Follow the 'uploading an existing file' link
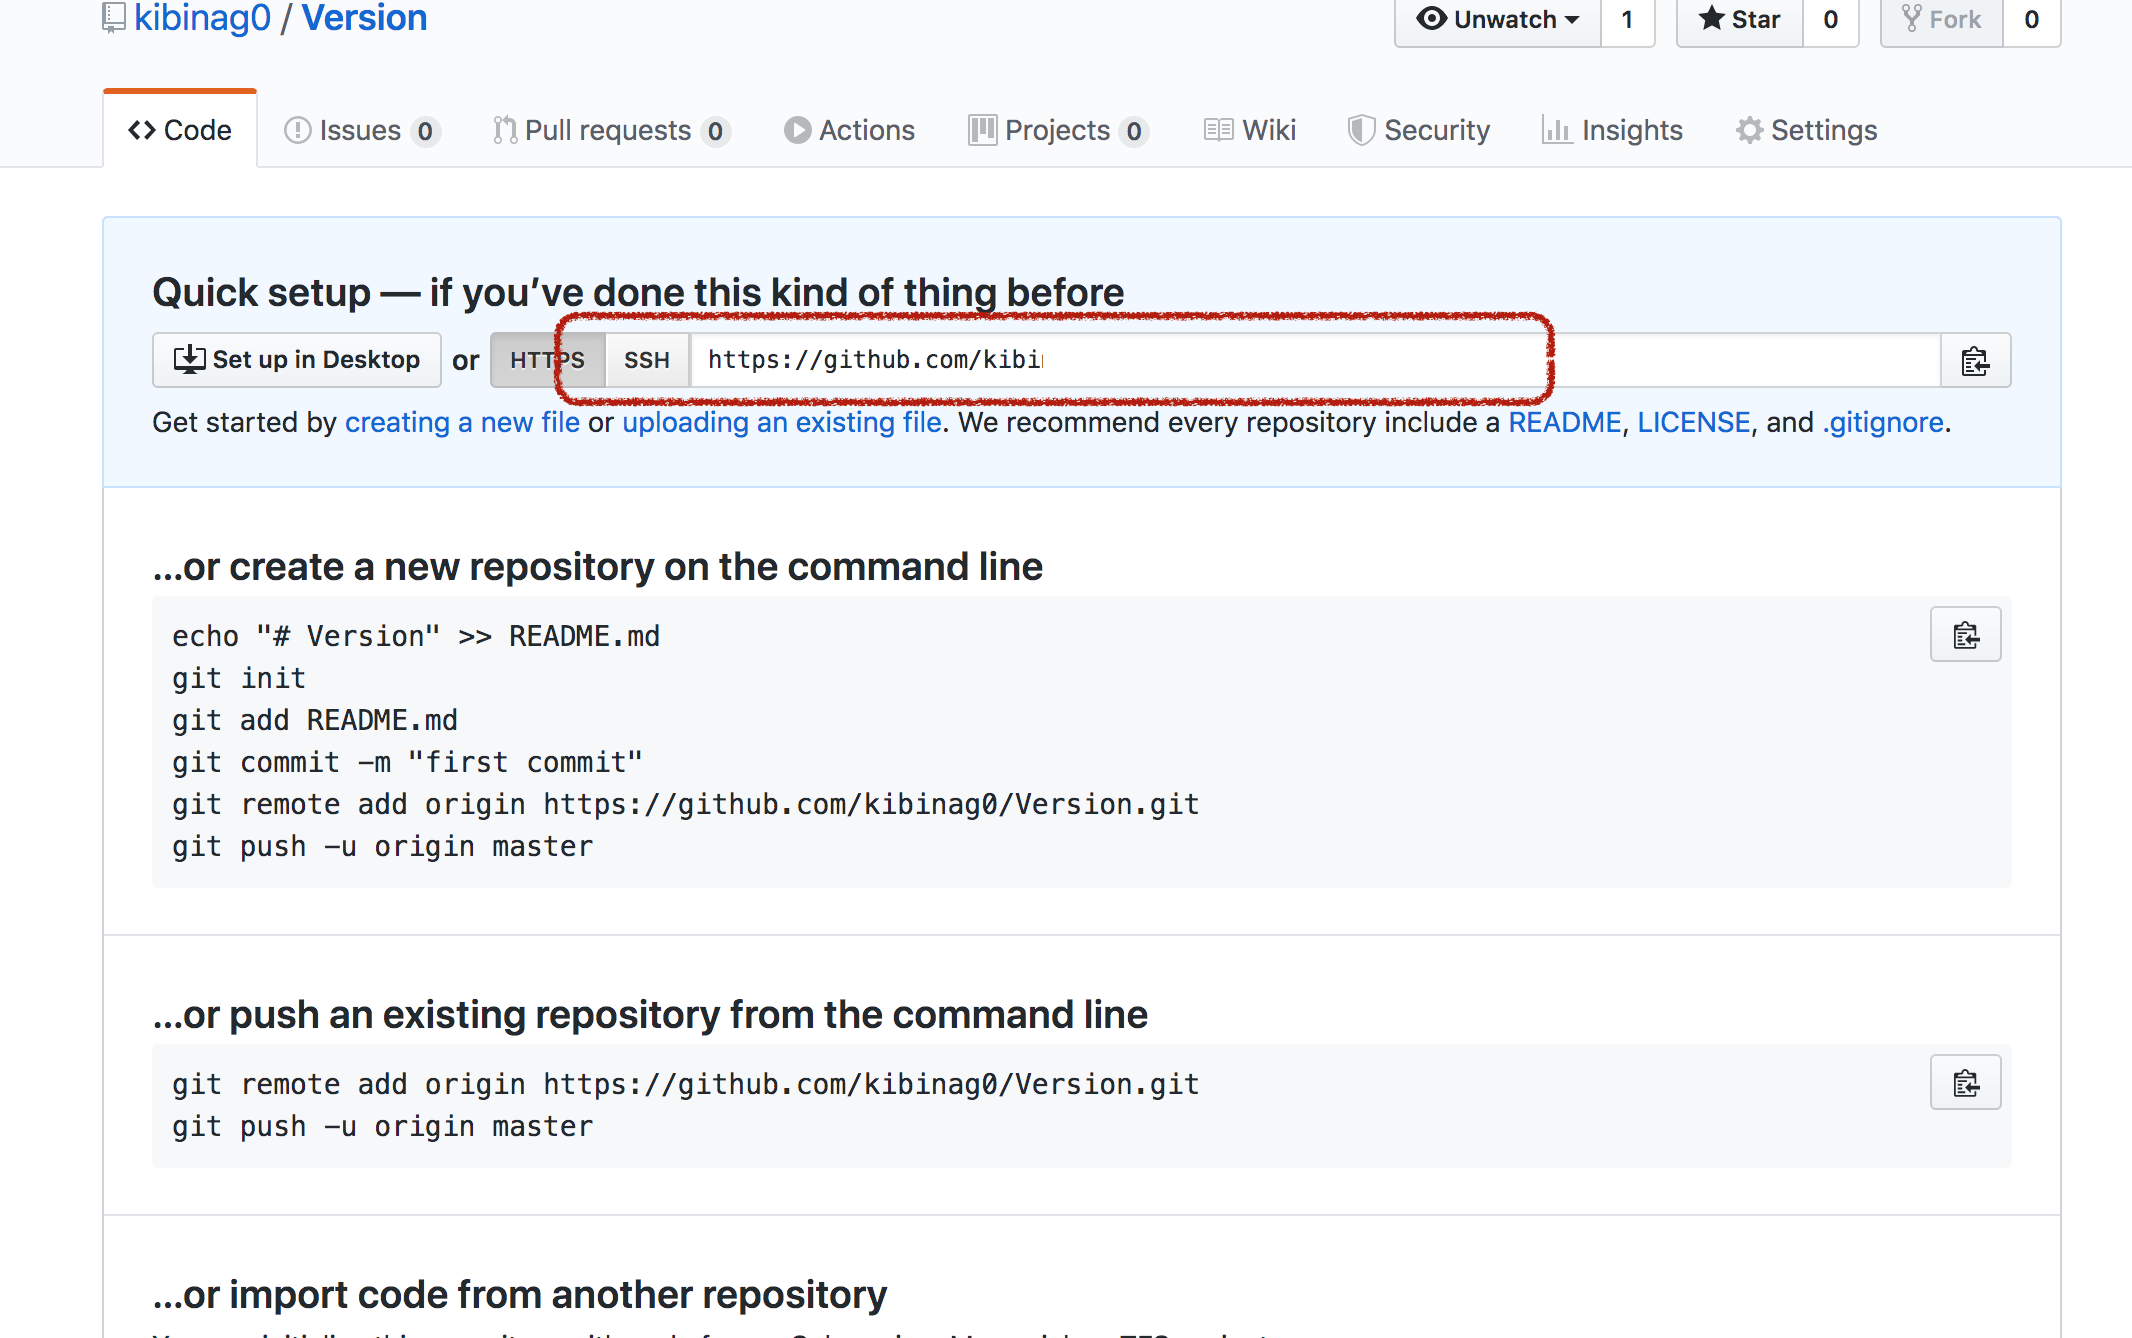 (x=782, y=422)
